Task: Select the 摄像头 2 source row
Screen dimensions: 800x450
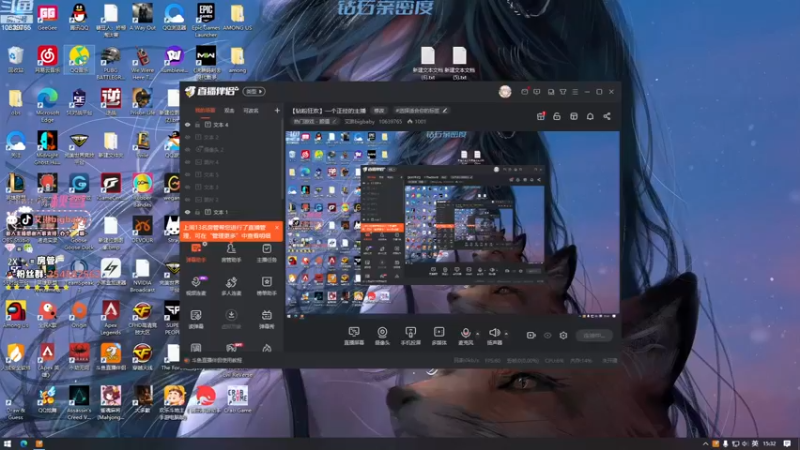Action: pyautogui.click(x=232, y=149)
